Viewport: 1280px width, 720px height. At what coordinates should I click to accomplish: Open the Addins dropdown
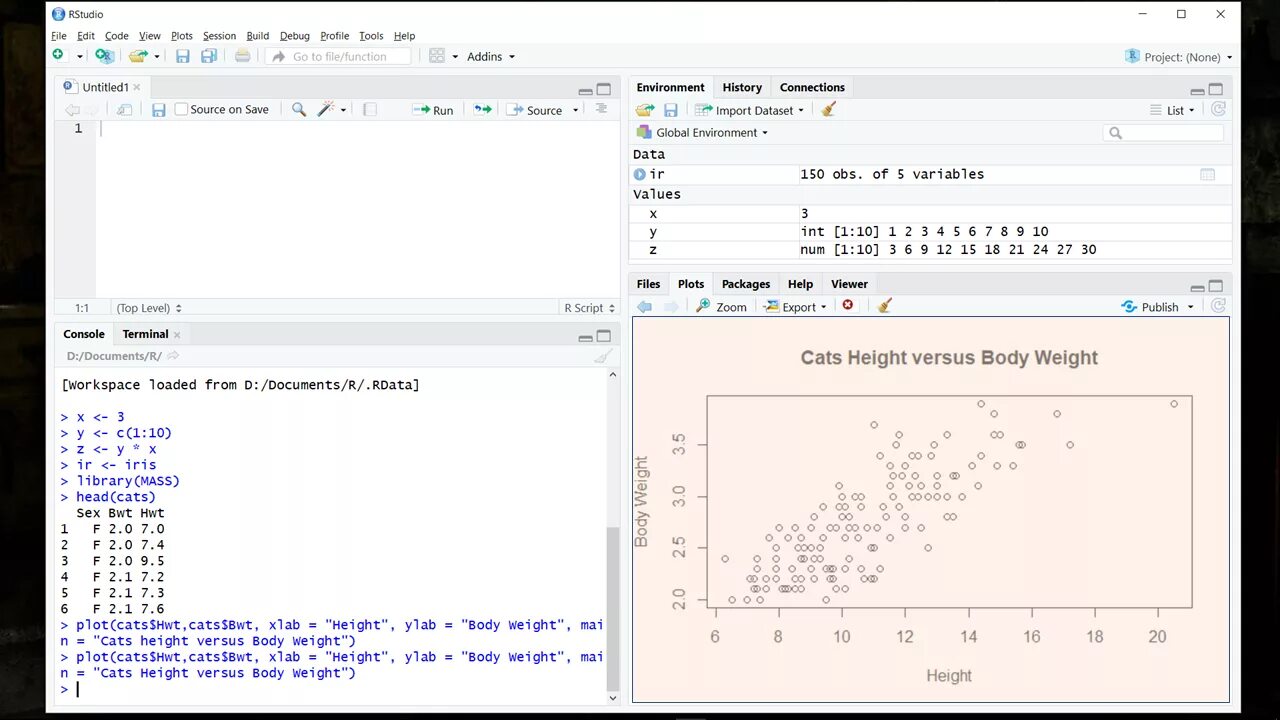coord(490,57)
